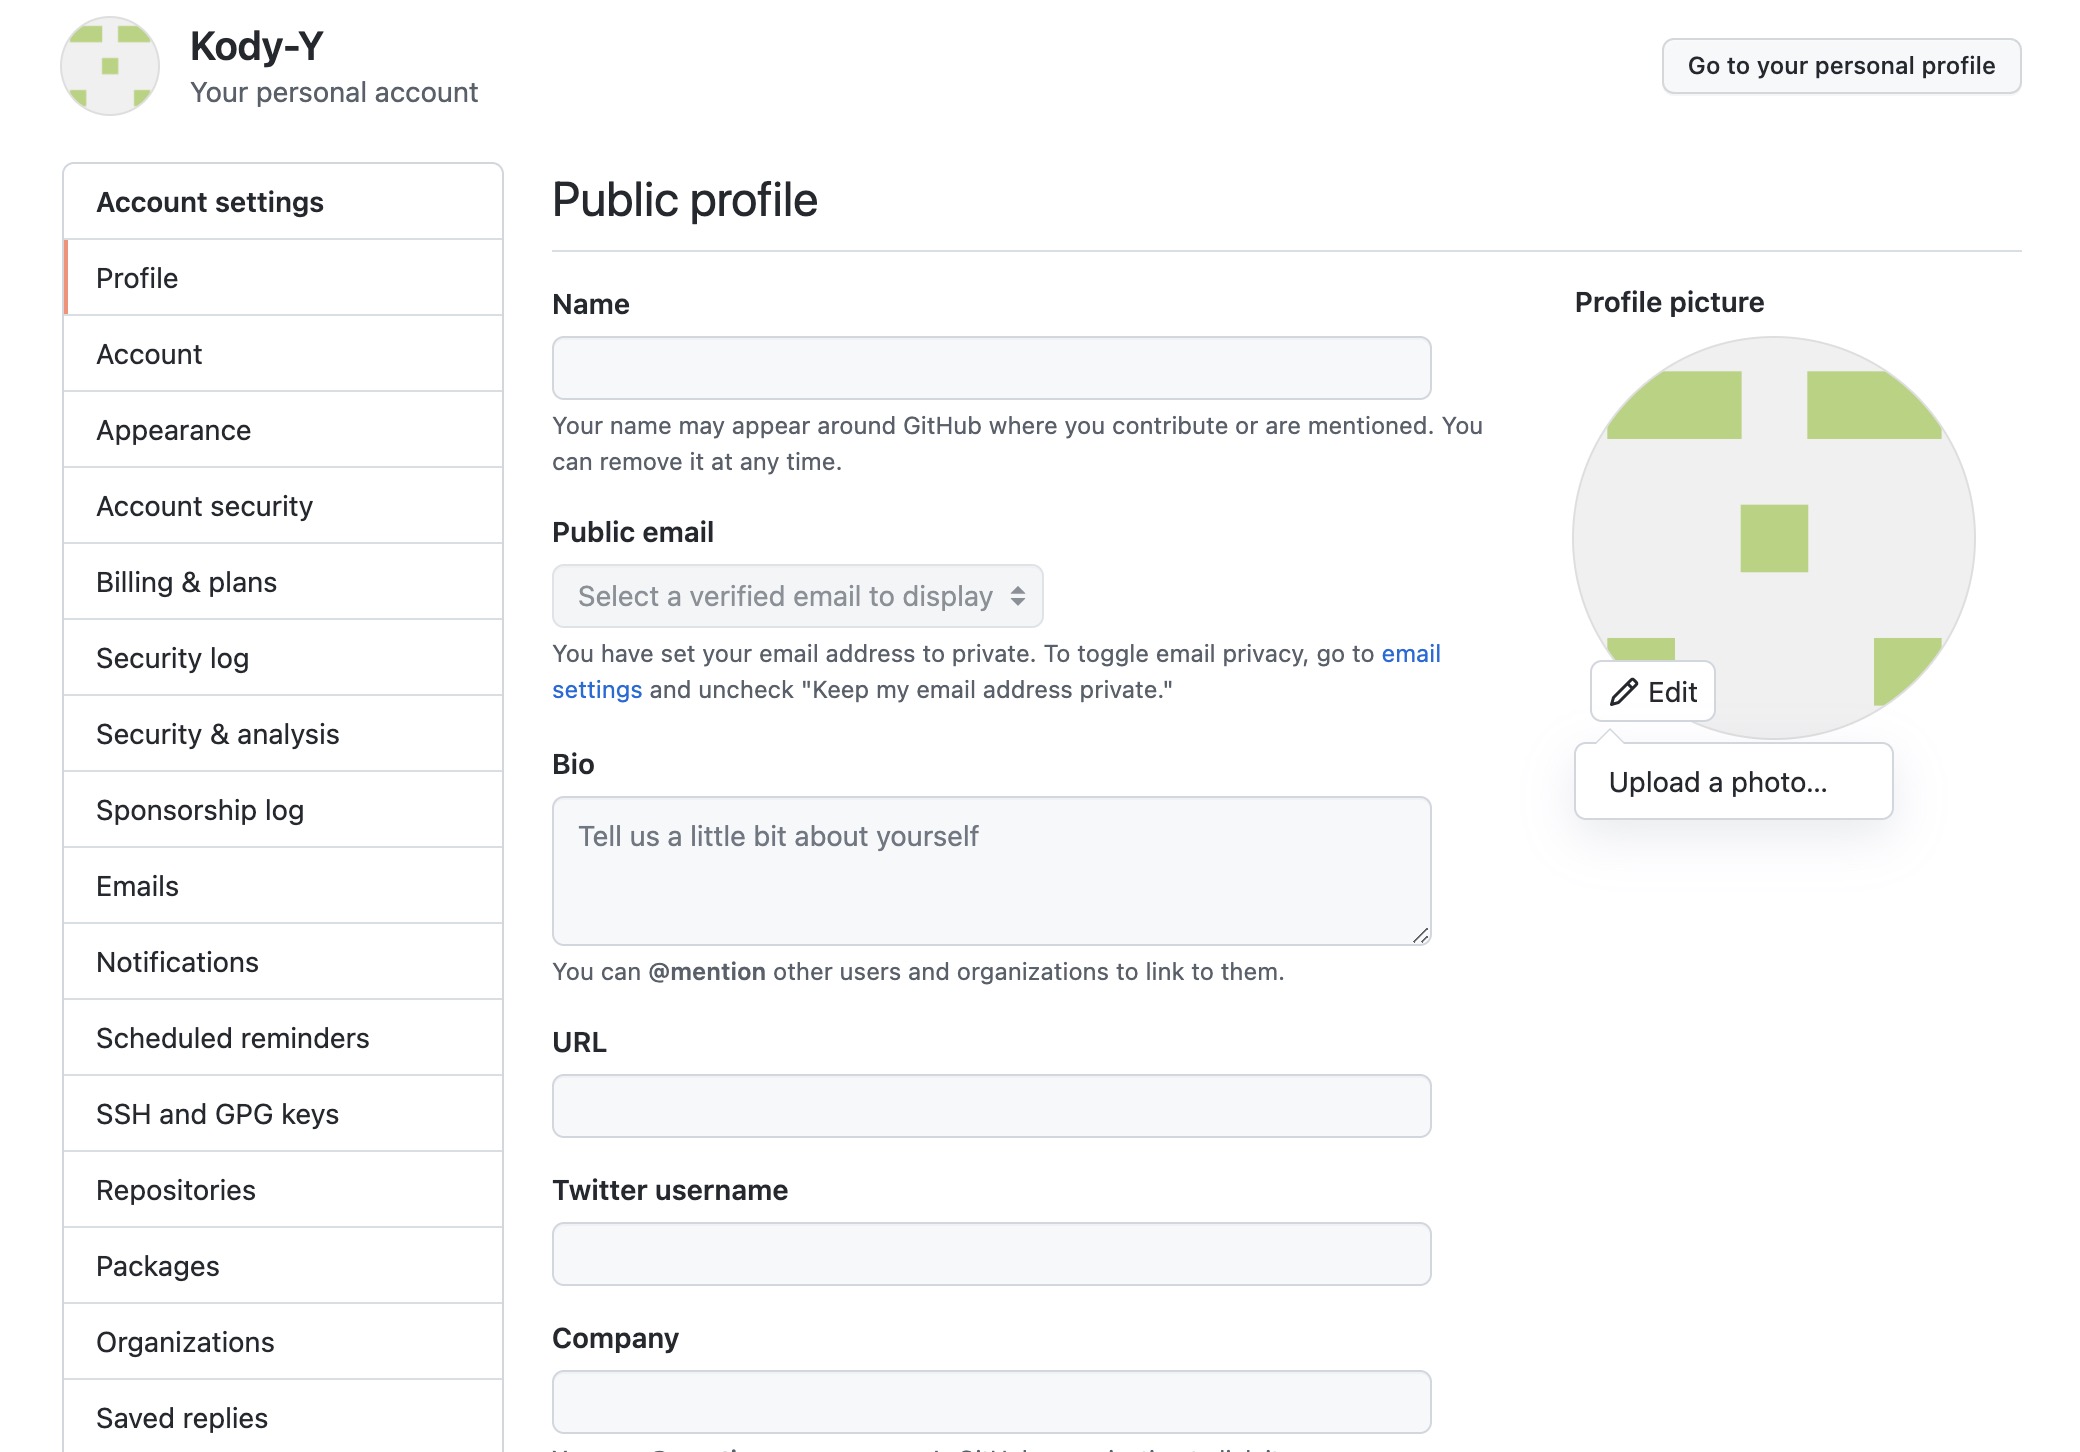The width and height of the screenshot is (2080, 1452).
Task: Open Account security page
Action: (x=205, y=506)
